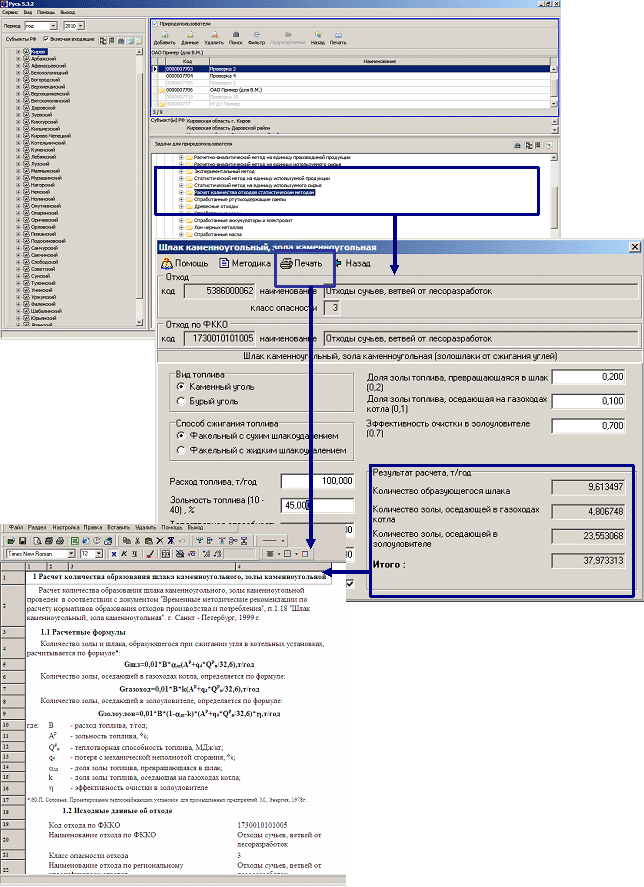
Task: Select the Каменный уголь fuel type
Action: (x=181, y=385)
